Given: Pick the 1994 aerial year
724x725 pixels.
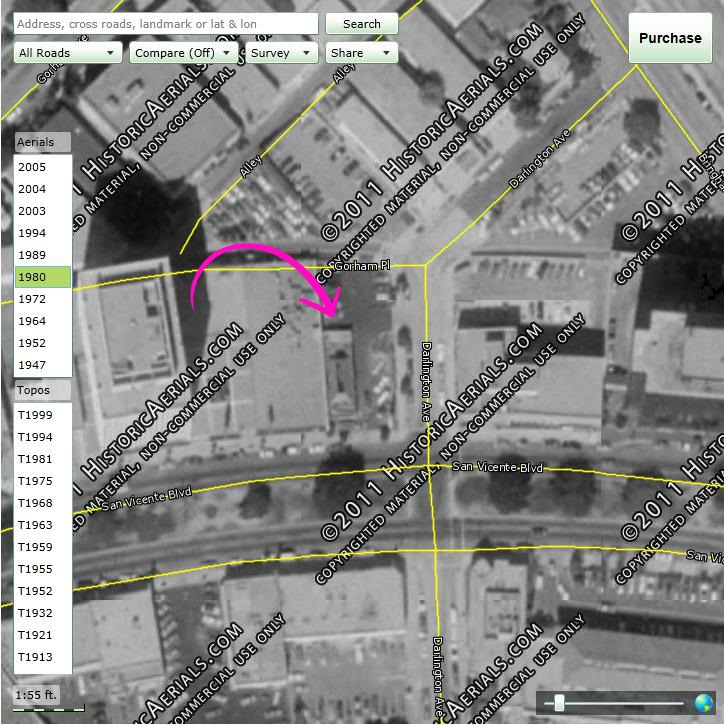Looking at the screenshot, I should (x=33, y=233).
